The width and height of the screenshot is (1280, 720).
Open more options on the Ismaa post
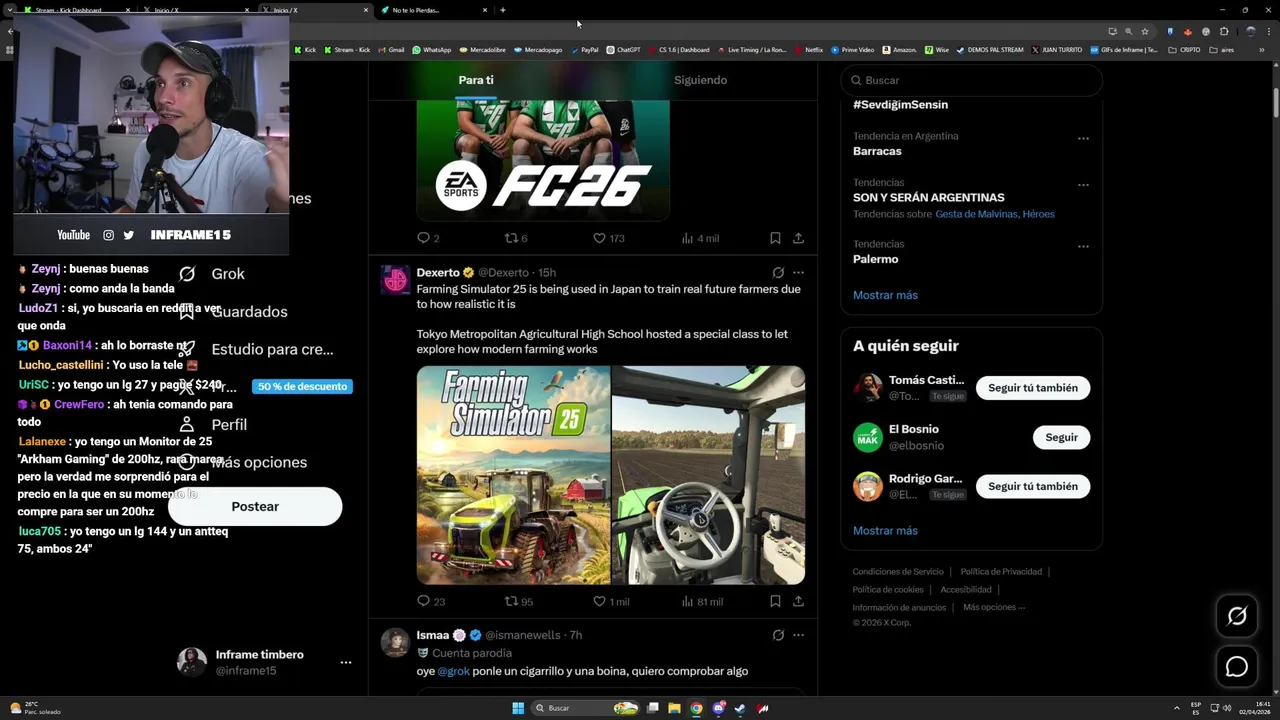coord(798,635)
